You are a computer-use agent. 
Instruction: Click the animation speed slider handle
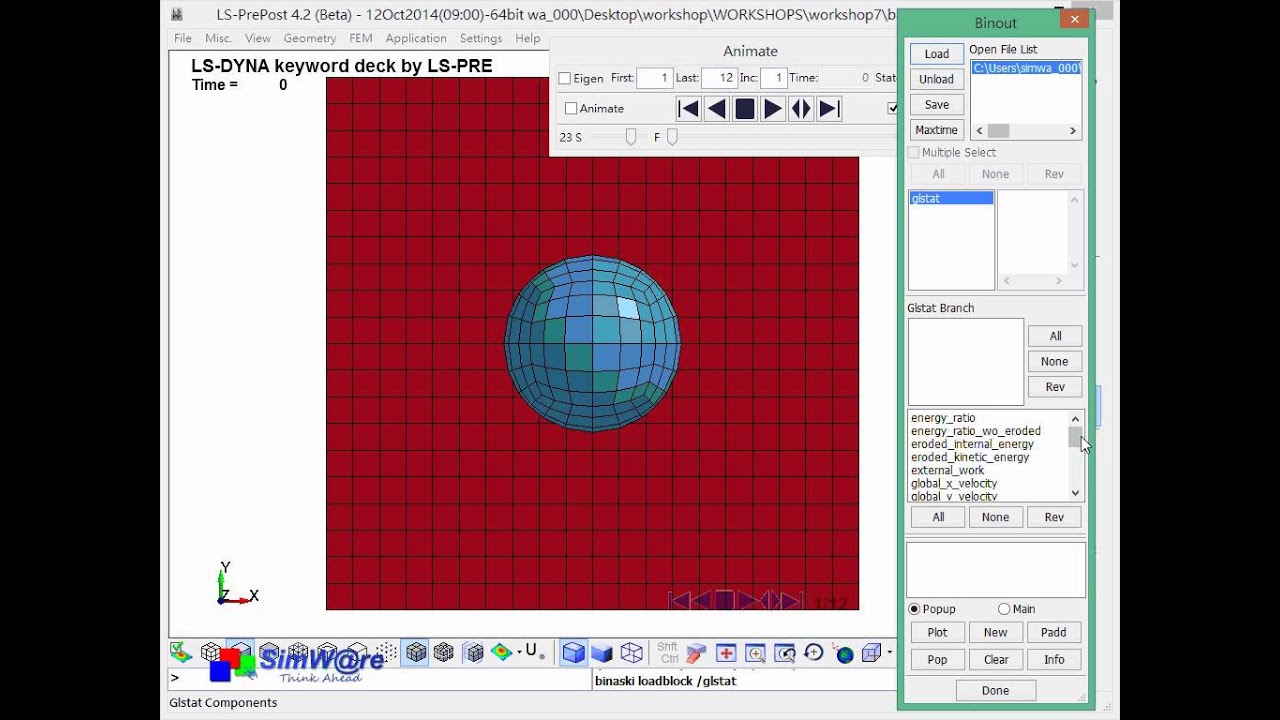tap(631, 137)
